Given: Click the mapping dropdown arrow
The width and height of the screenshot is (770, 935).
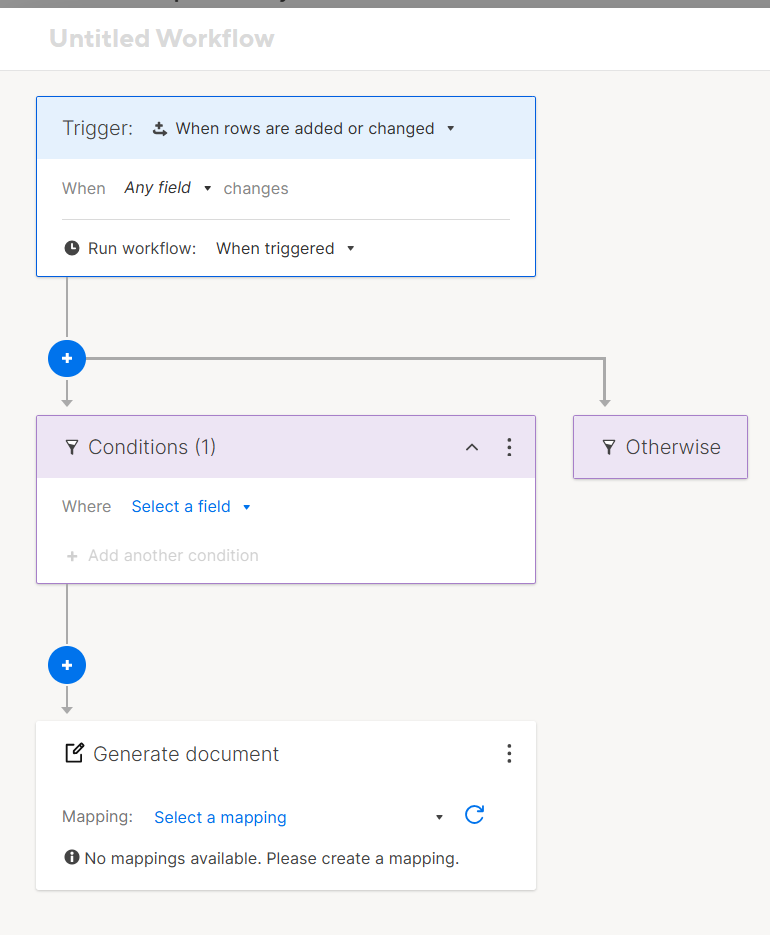Looking at the screenshot, I should 439,818.
